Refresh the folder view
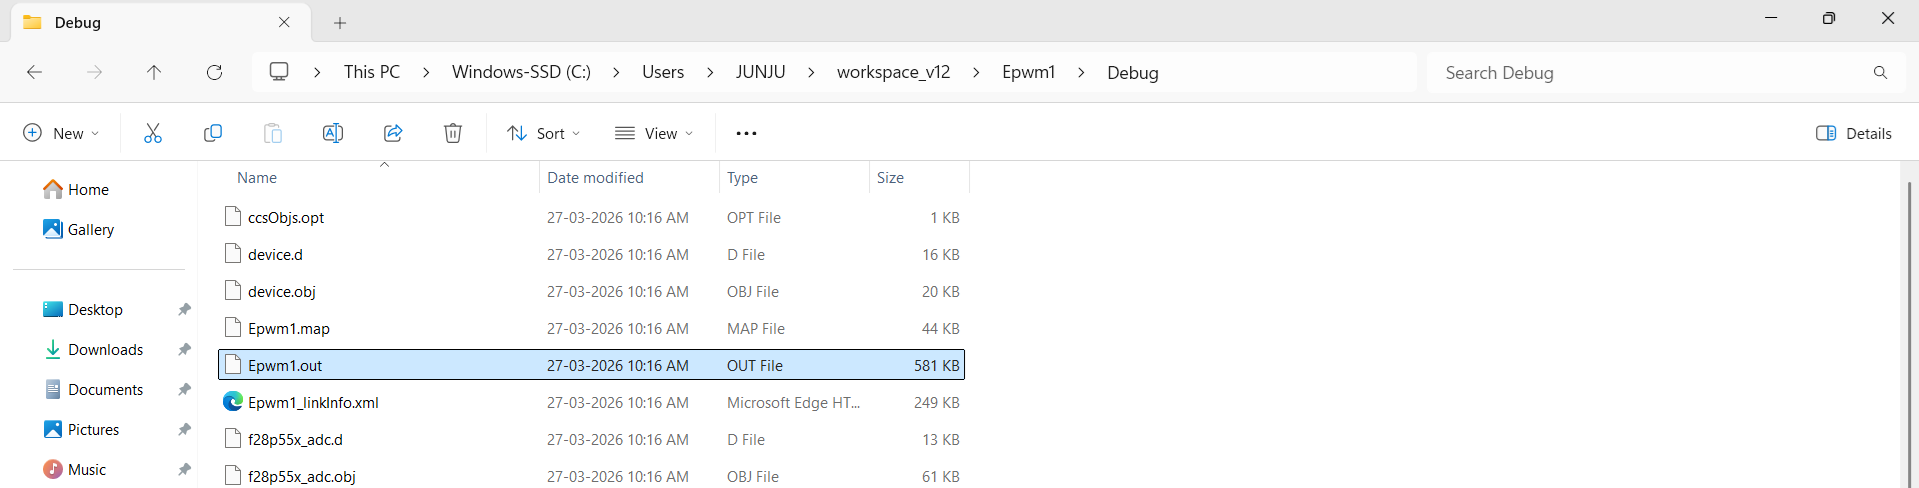 pos(214,72)
